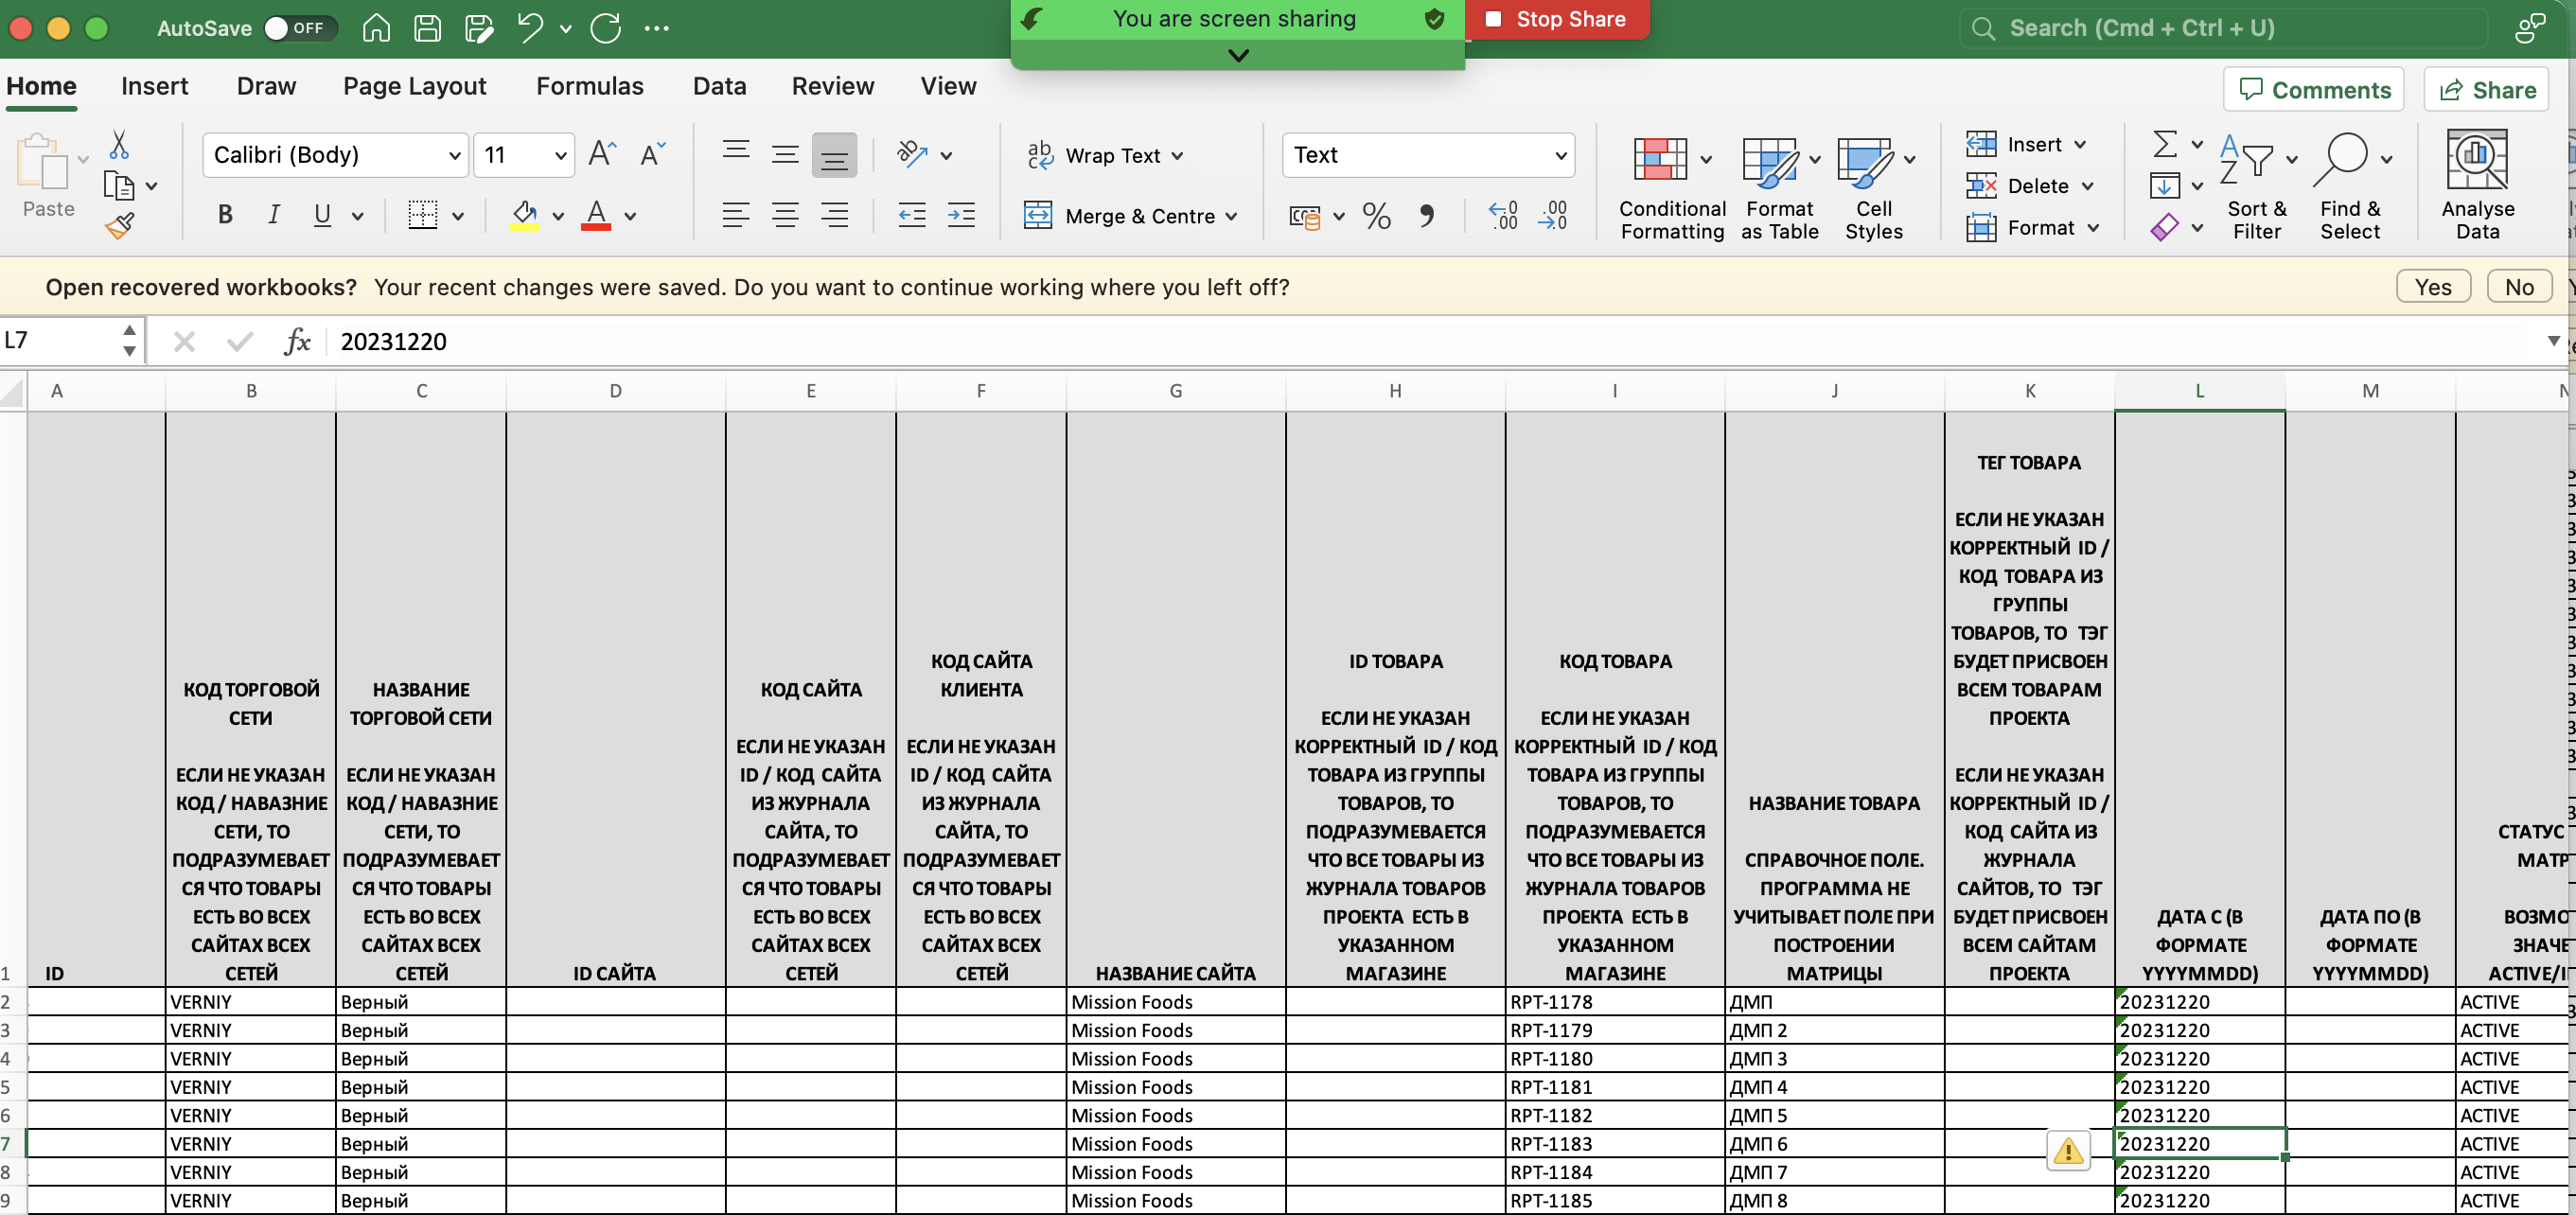Viewport: 2576px width, 1215px height.
Task: Open the Insert ribbon tab
Action: click(155, 86)
